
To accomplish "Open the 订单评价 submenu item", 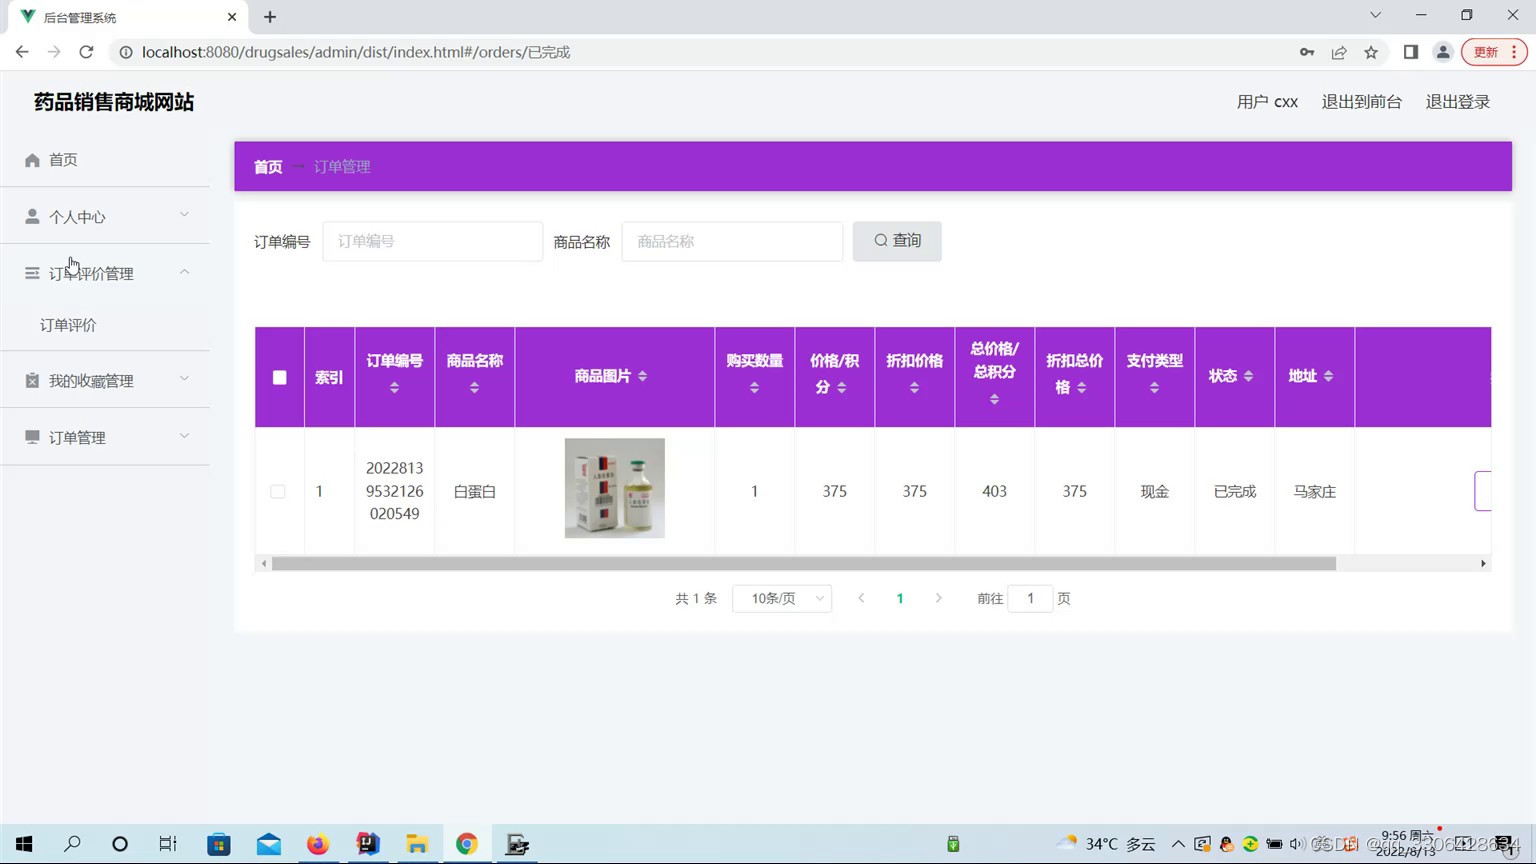I will tap(68, 325).
